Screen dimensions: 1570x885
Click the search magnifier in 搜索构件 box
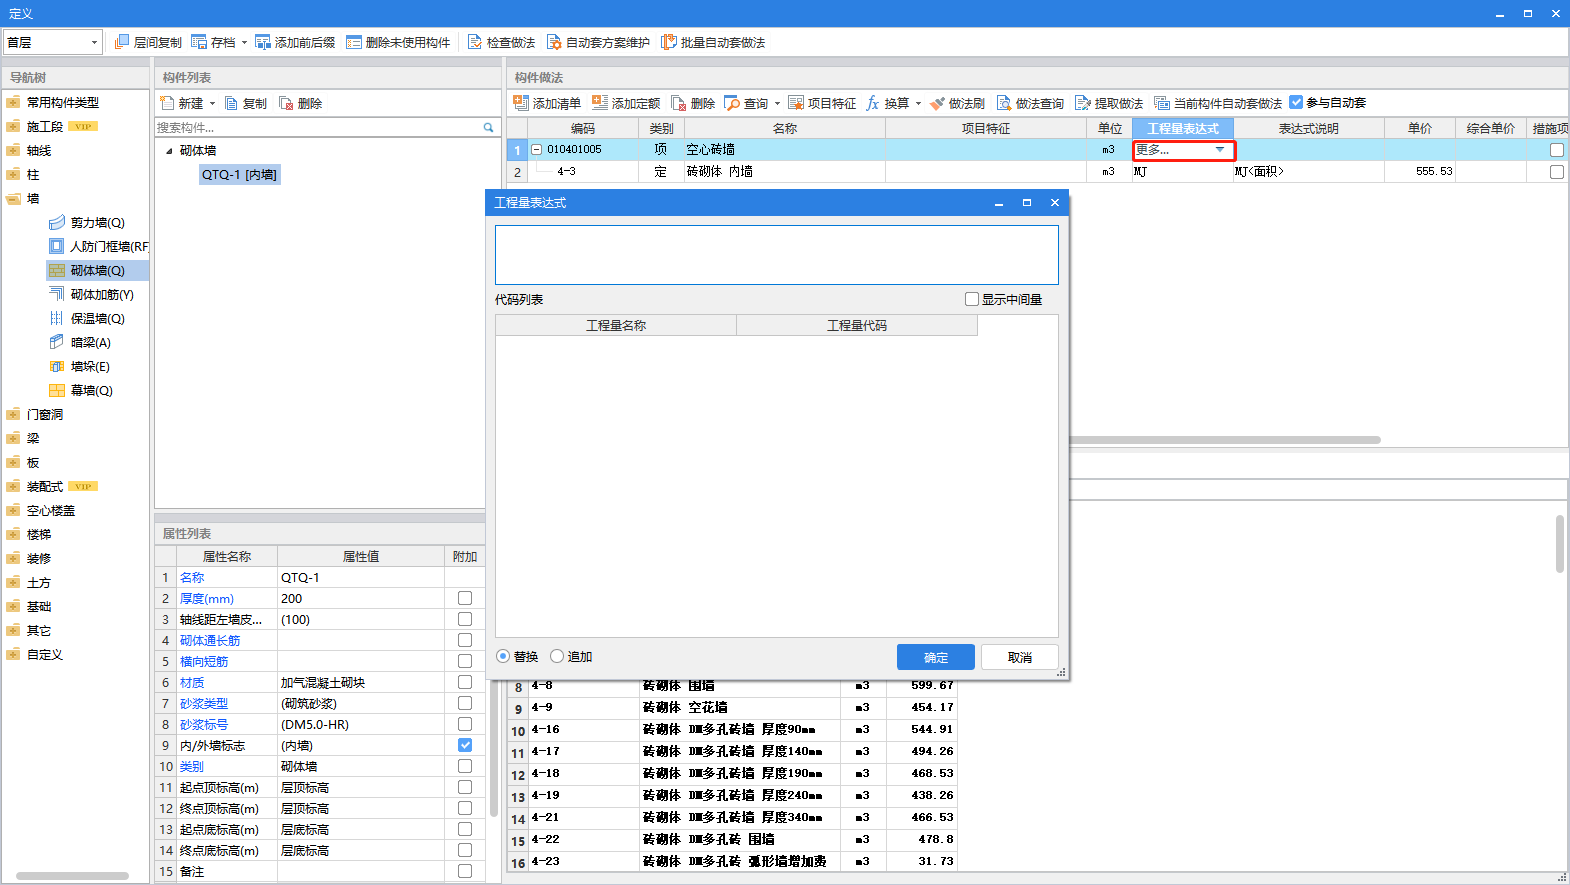(x=489, y=127)
